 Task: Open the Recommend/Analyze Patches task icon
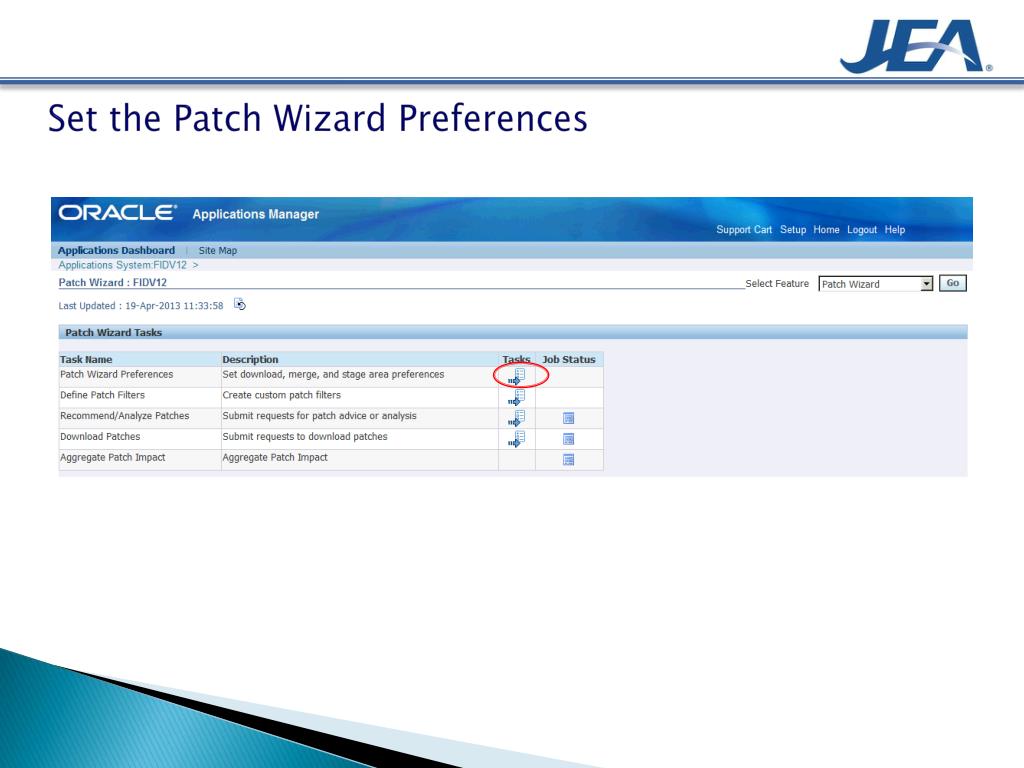517,418
